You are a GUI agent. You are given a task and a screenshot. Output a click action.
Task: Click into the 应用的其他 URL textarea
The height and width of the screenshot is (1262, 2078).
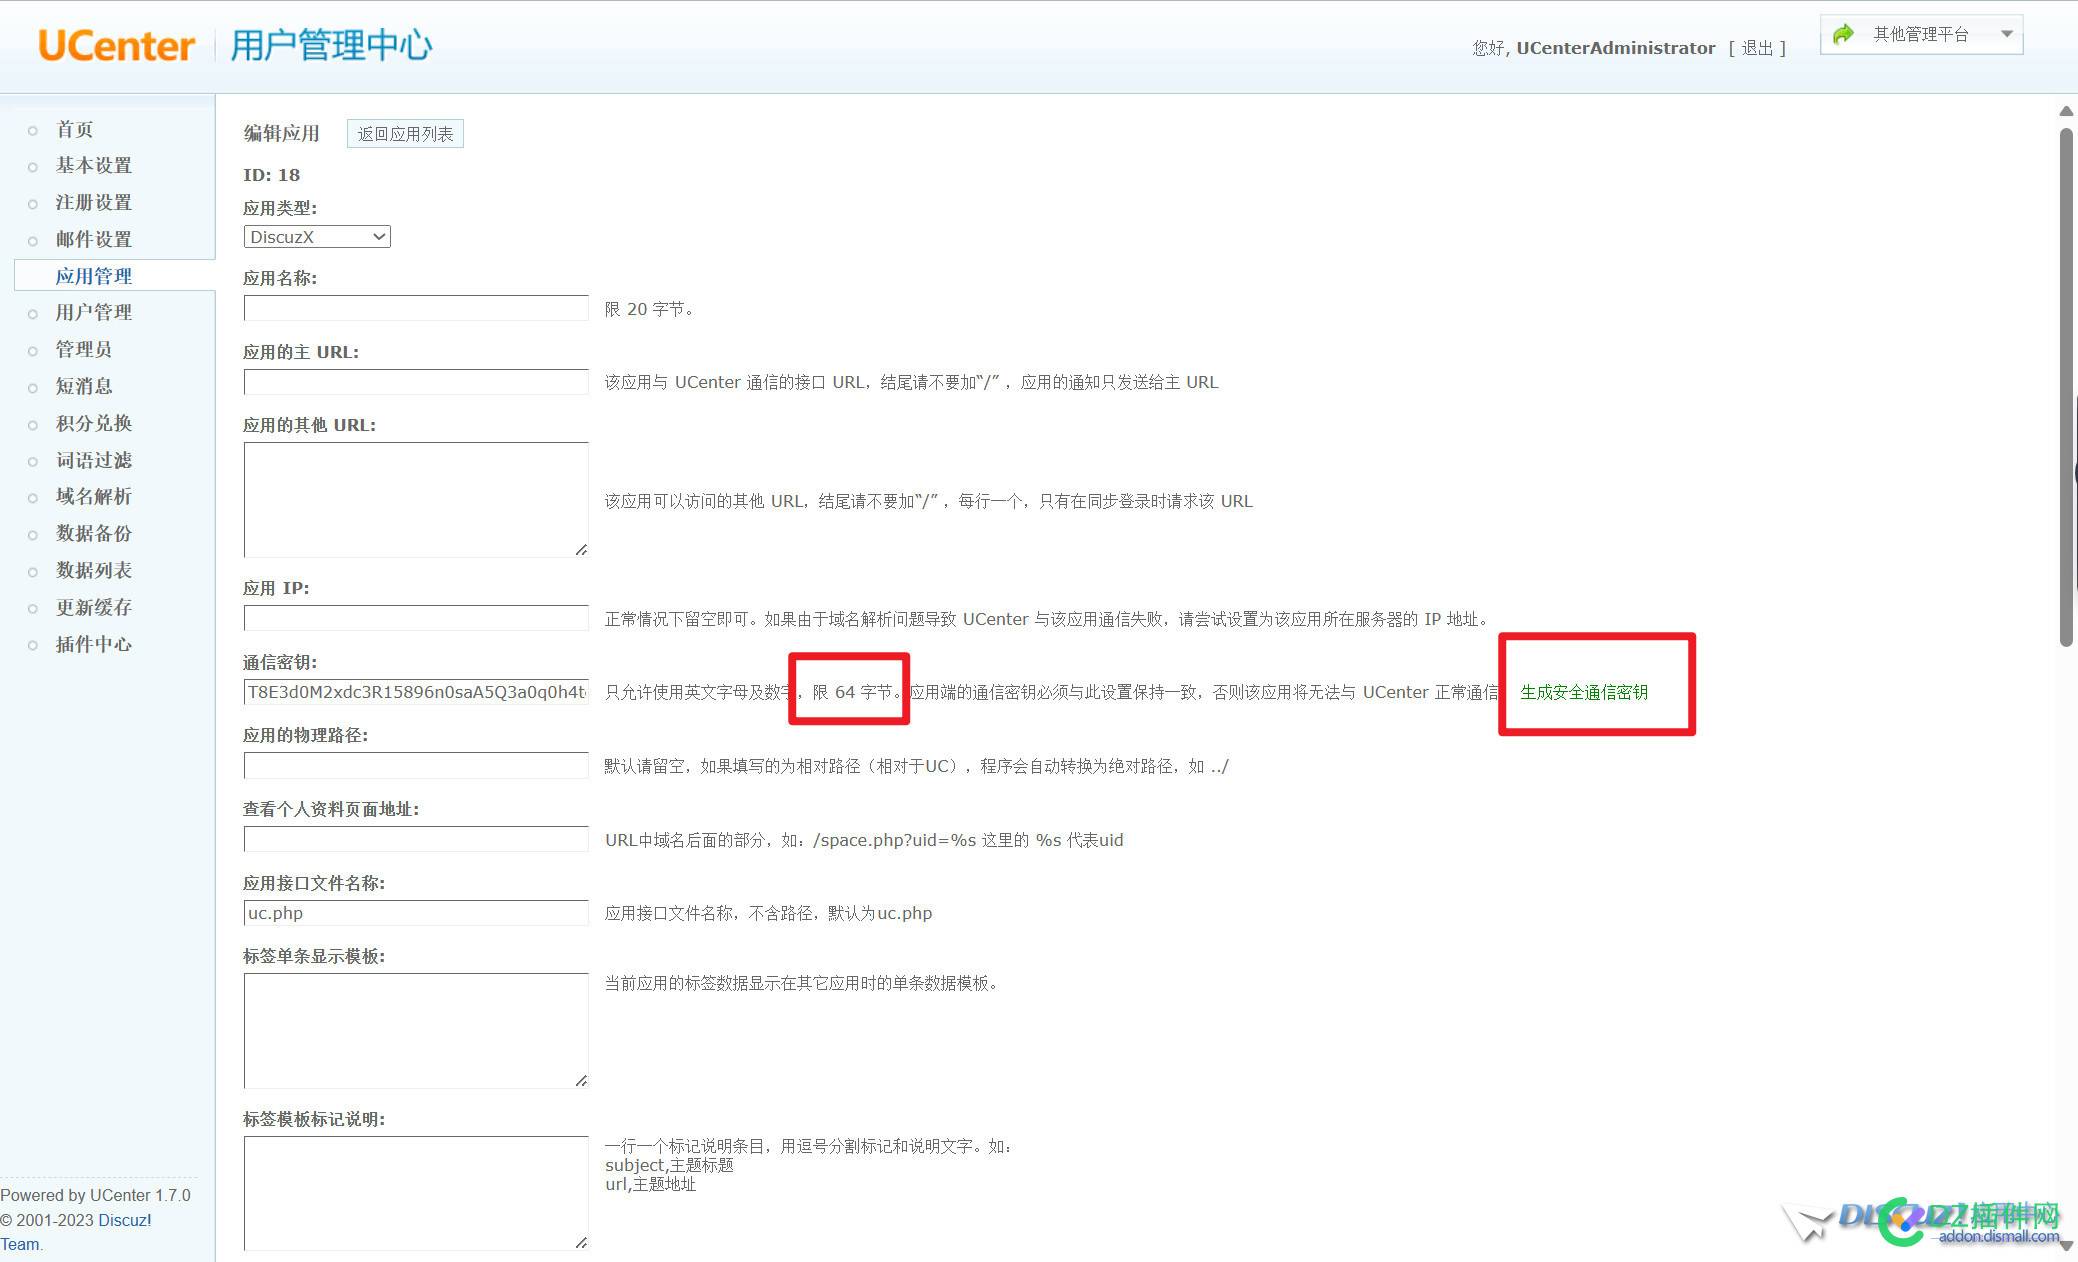[416, 500]
